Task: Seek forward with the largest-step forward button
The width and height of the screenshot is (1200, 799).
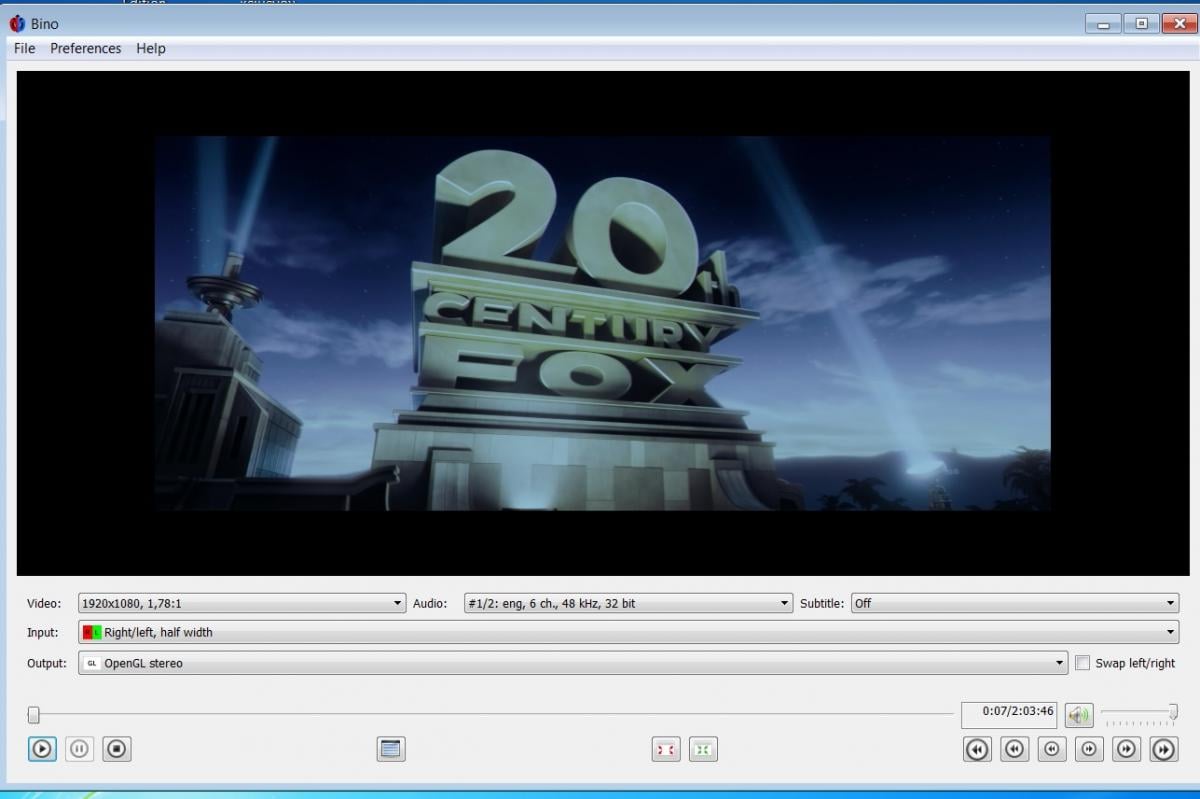Action: [1164, 748]
